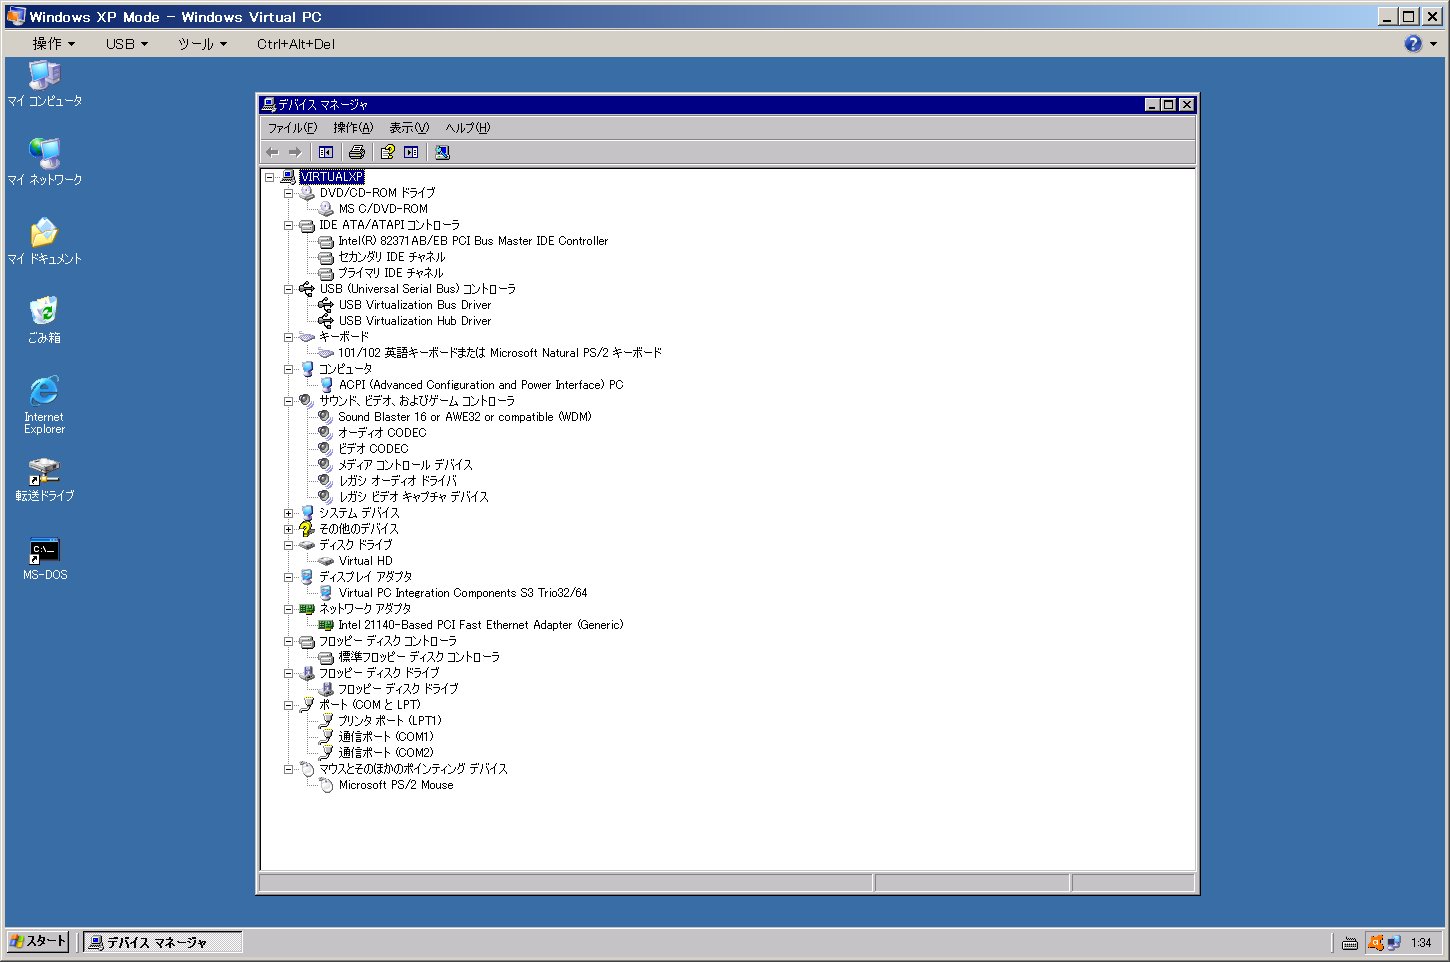The height and width of the screenshot is (962, 1450).
Task: Click the スタート button
Action: click(x=38, y=942)
